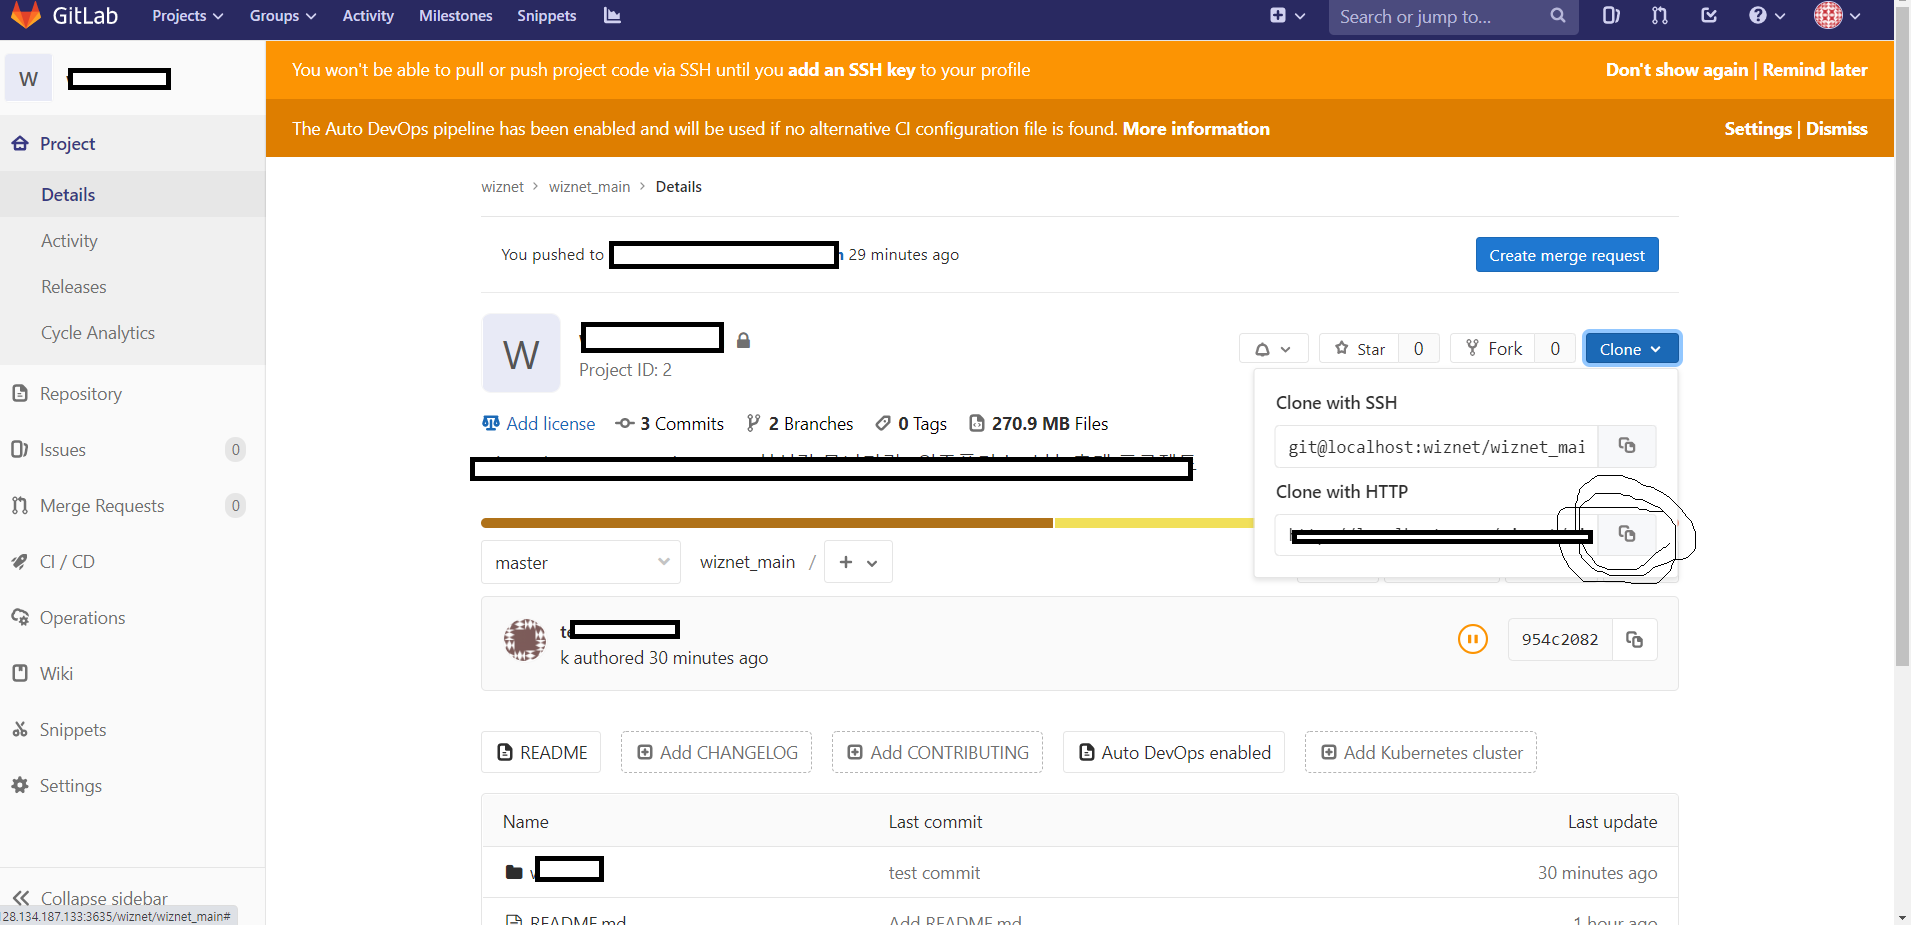Click Don't show again
Screen dimensions: 1911x925
point(1677,70)
